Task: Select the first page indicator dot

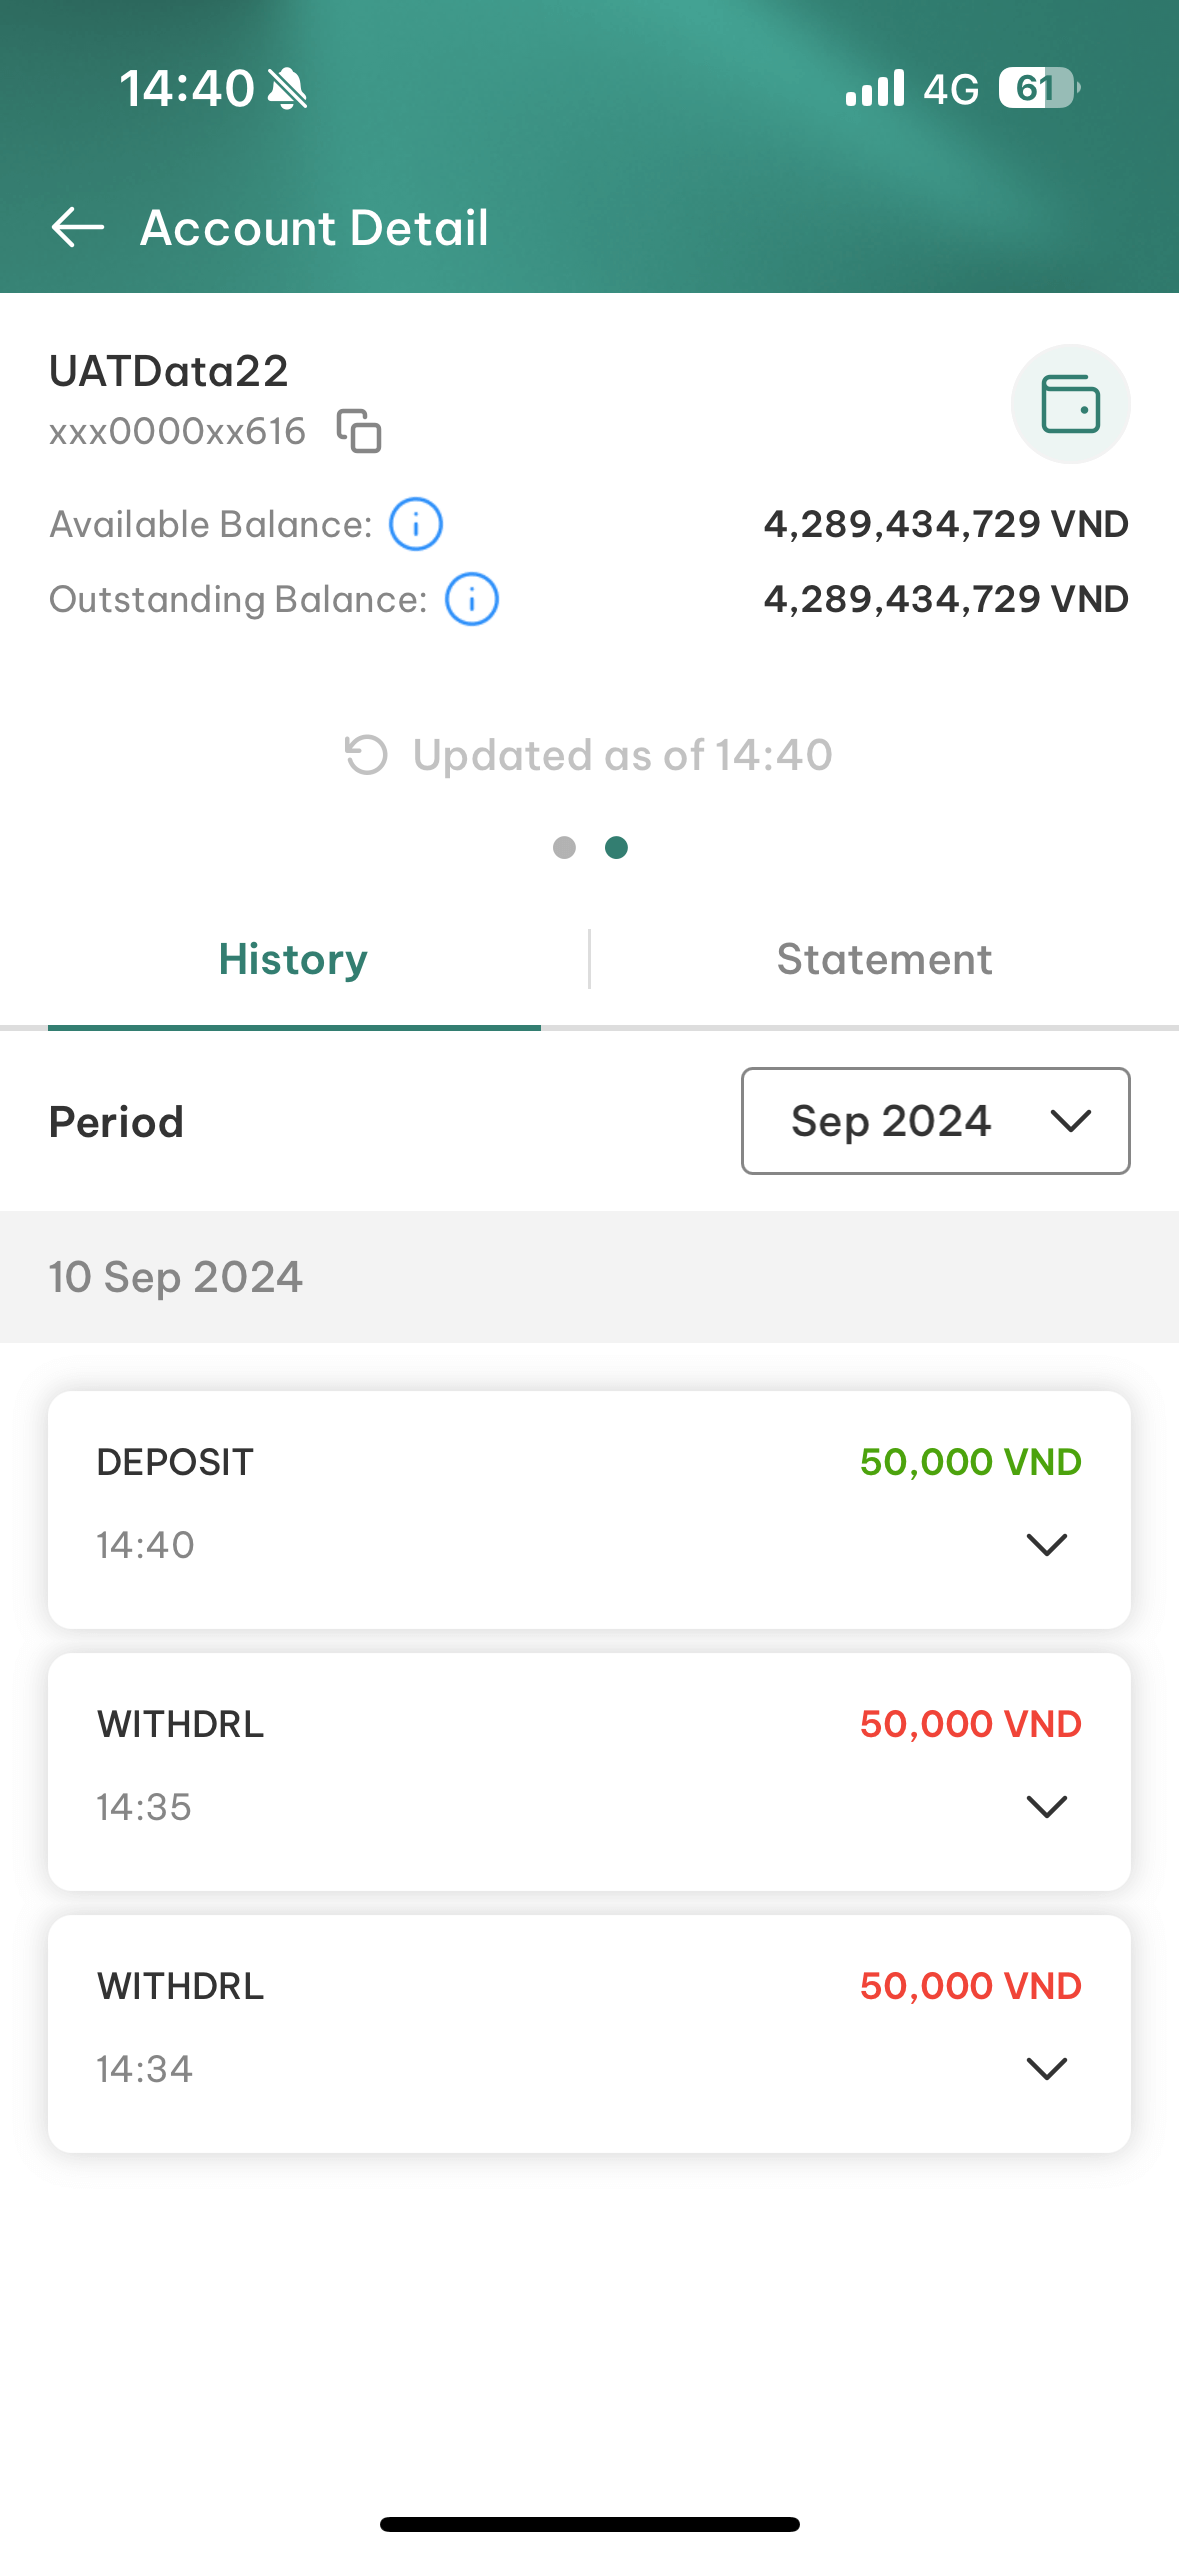Action: (x=564, y=848)
